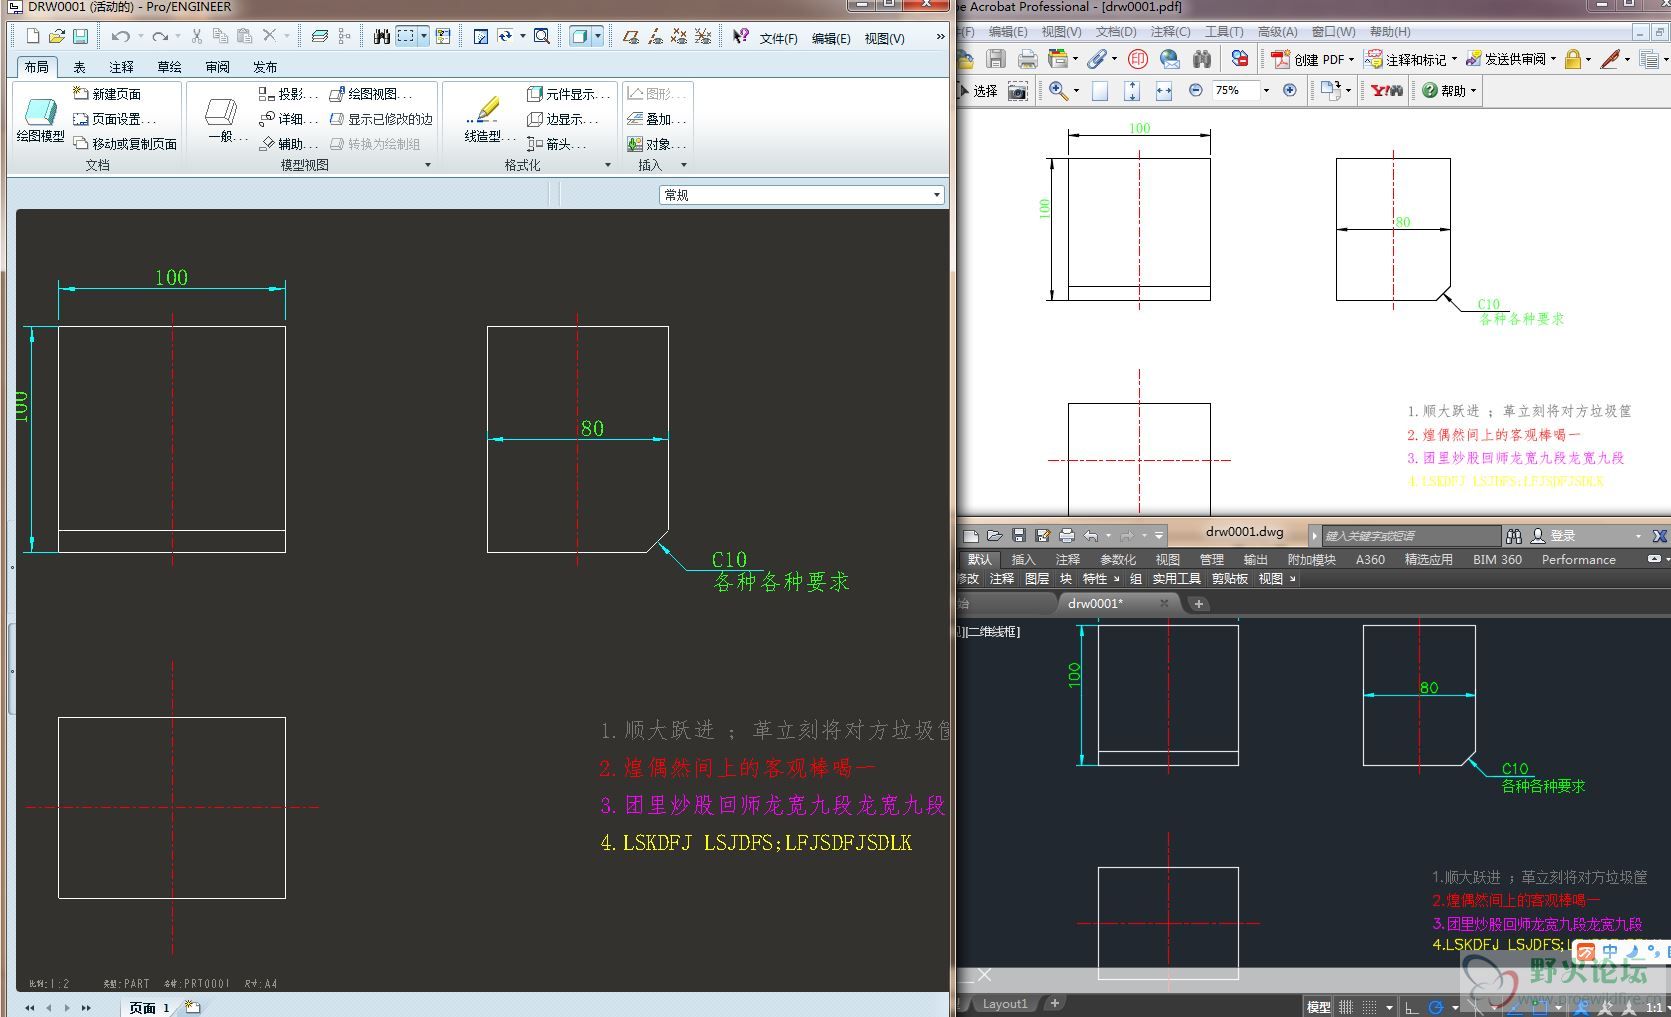Viewport: 1671px width, 1017px height.
Task: Undo the last action in Pro/ENGINEER
Action: (x=120, y=37)
